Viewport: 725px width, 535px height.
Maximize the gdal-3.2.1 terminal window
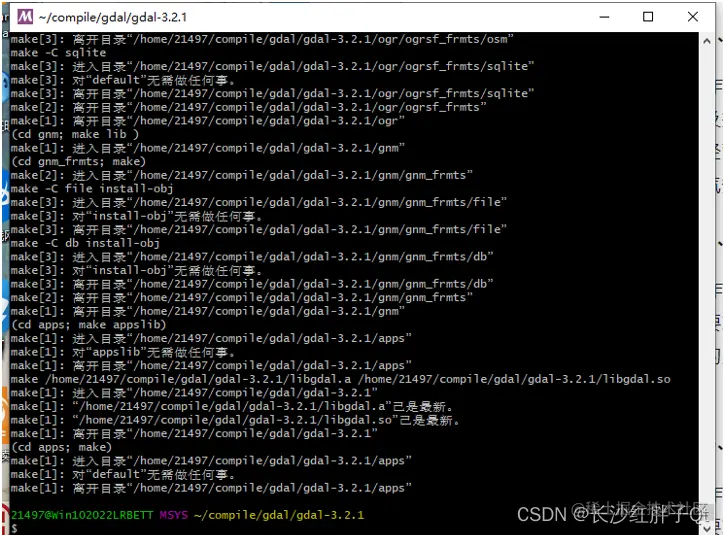pyautogui.click(x=648, y=17)
